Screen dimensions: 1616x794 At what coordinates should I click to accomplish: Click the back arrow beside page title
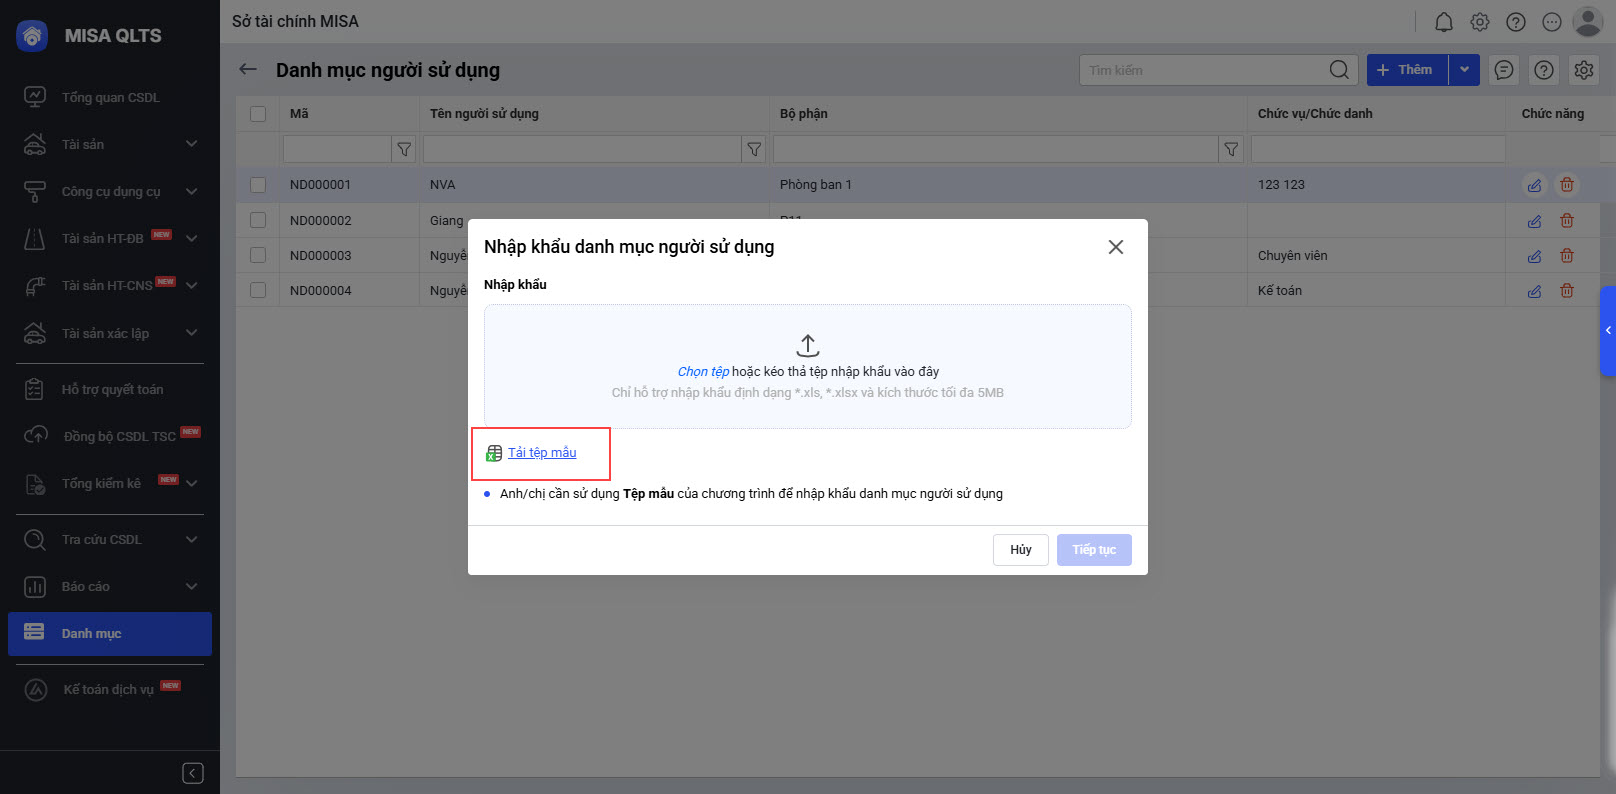[x=248, y=70]
